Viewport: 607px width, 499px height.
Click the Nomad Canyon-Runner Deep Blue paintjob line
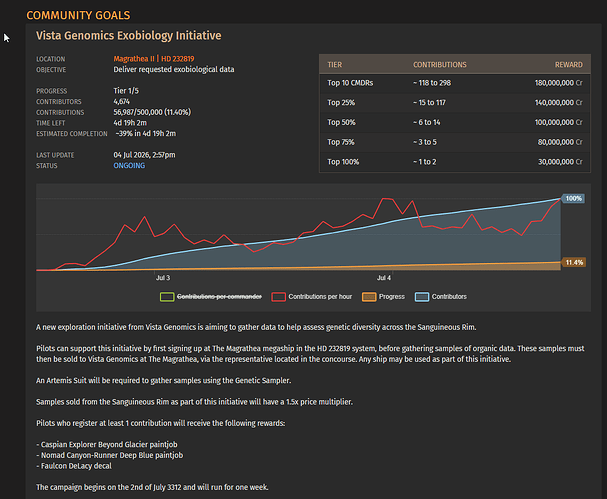110,455
